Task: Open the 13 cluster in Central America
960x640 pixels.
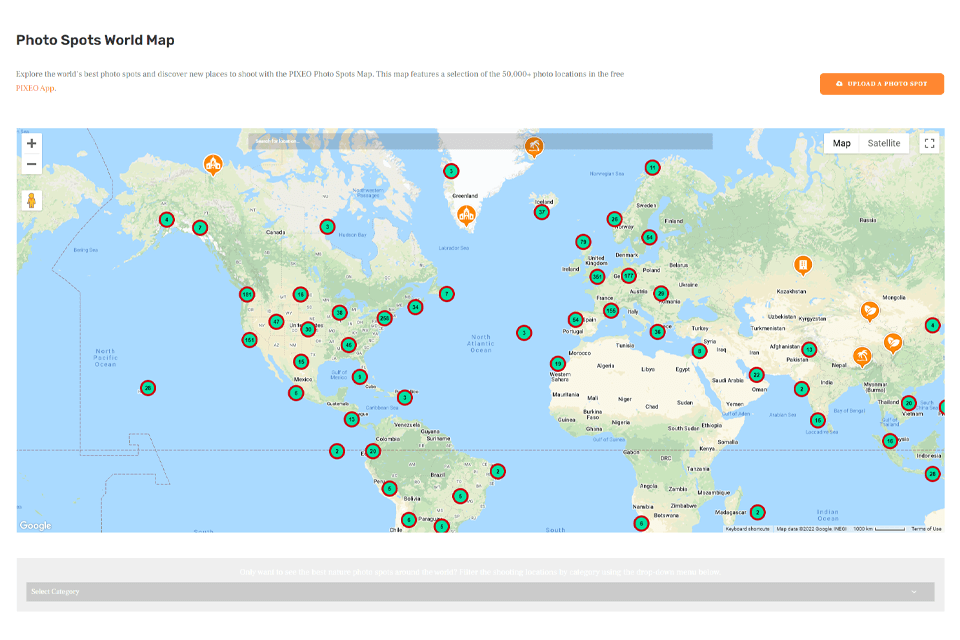Action: 351,420
